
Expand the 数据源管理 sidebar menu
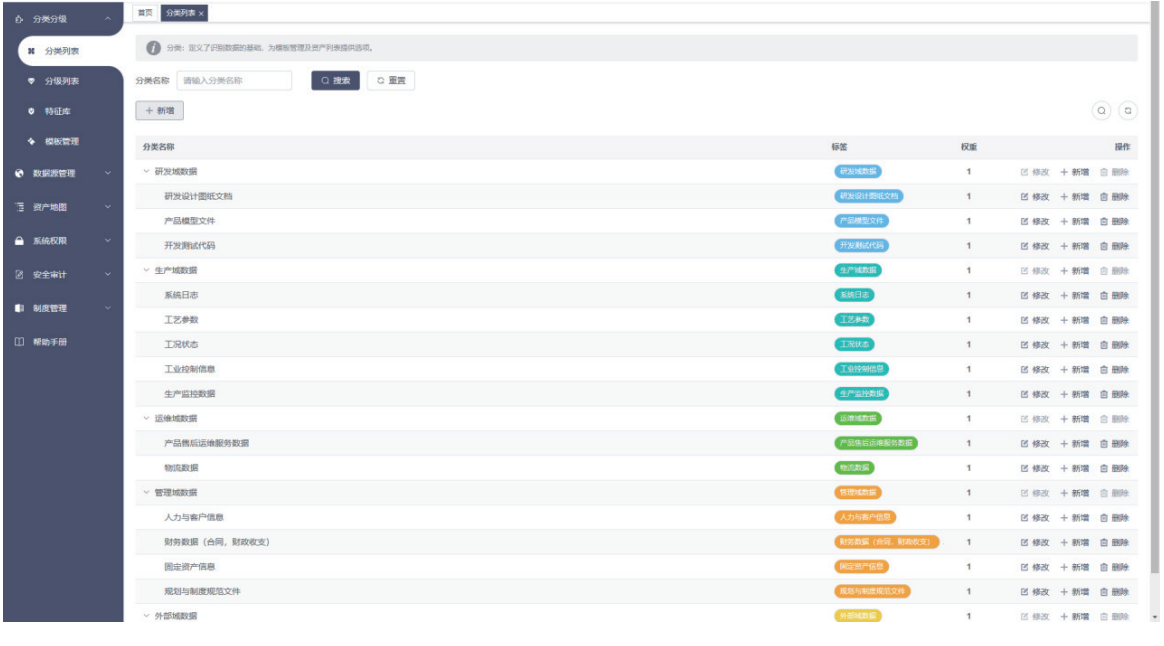tap(60, 173)
